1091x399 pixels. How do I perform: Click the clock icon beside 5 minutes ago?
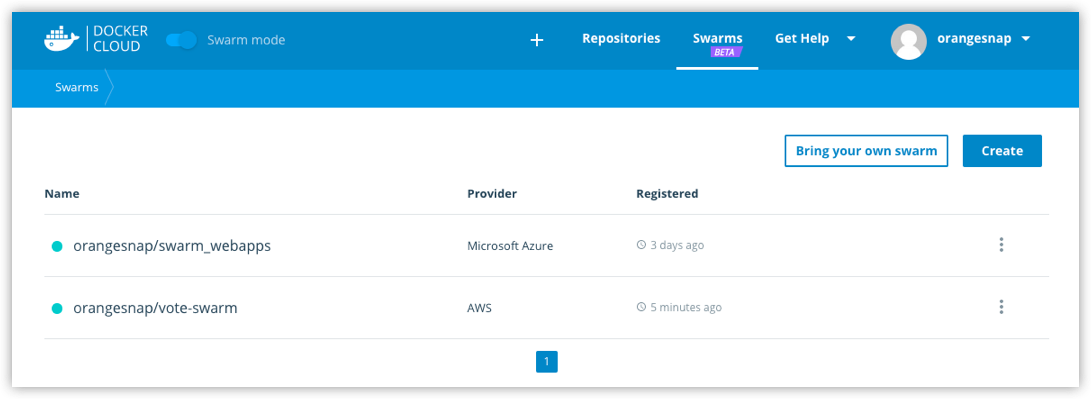[x=642, y=307]
